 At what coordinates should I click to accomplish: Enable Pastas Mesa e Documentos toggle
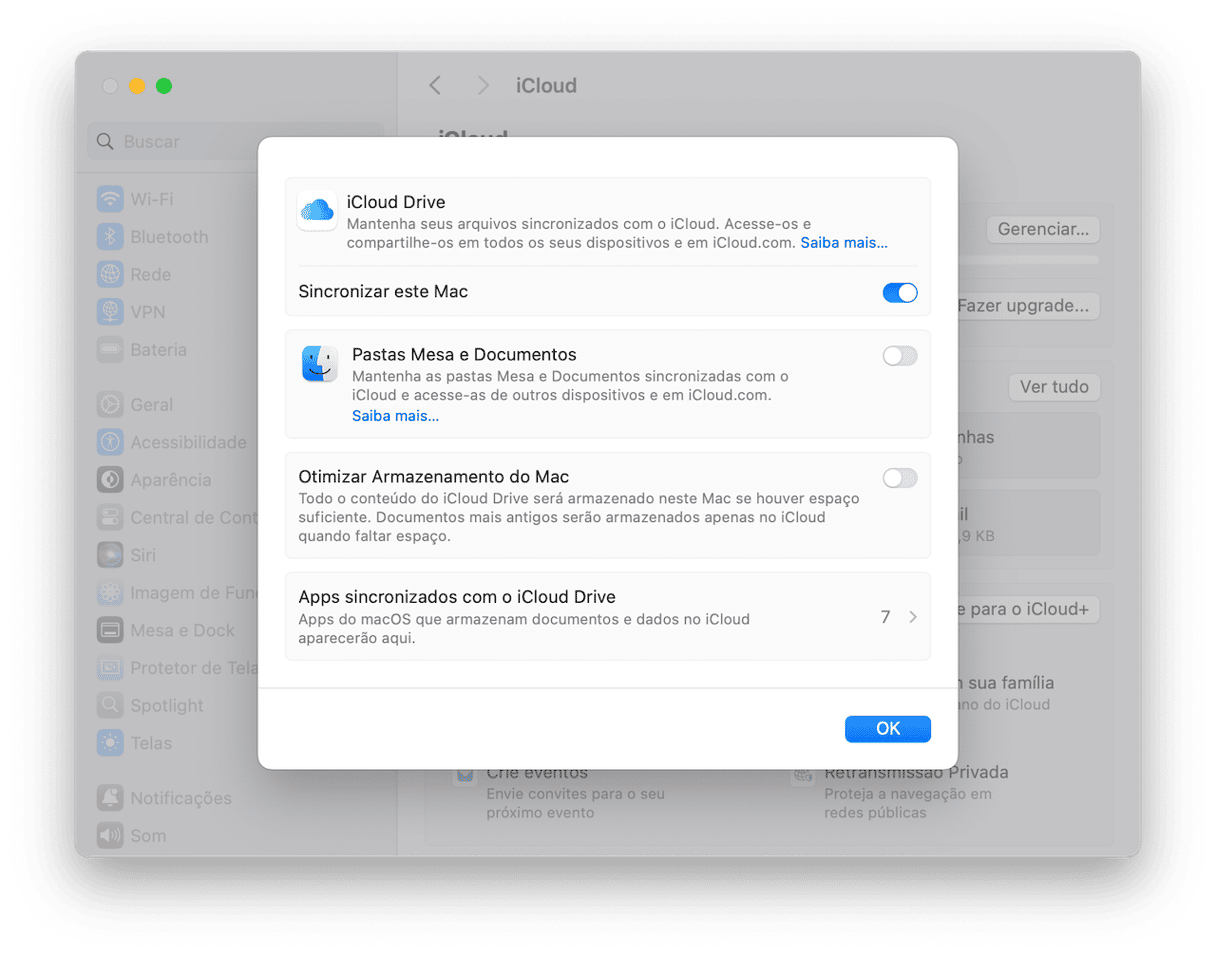coord(899,356)
